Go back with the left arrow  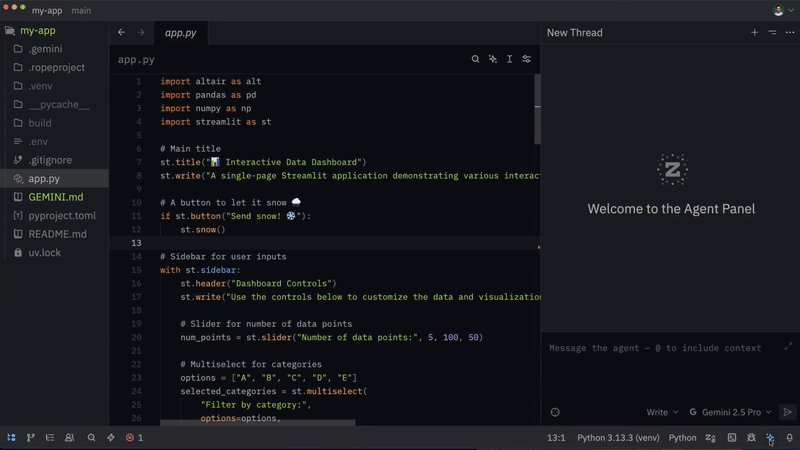pos(121,32)
